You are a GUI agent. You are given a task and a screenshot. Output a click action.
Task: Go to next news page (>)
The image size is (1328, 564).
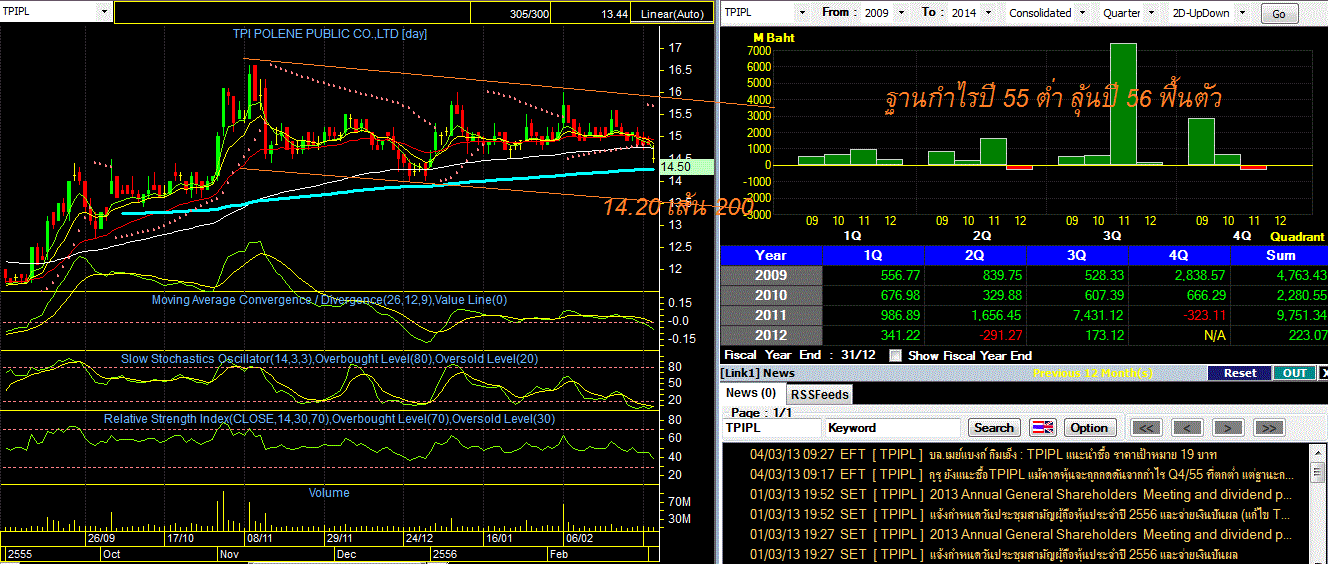(x=1228, y=427)
